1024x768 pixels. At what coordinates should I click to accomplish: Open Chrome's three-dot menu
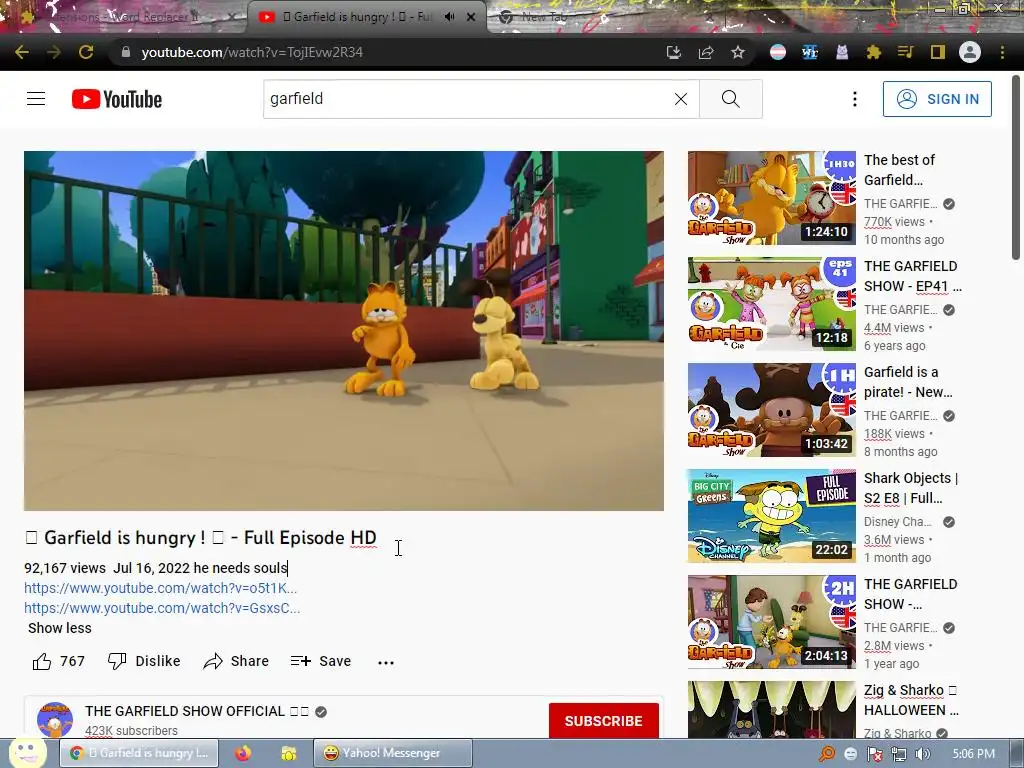point(1002,52)
